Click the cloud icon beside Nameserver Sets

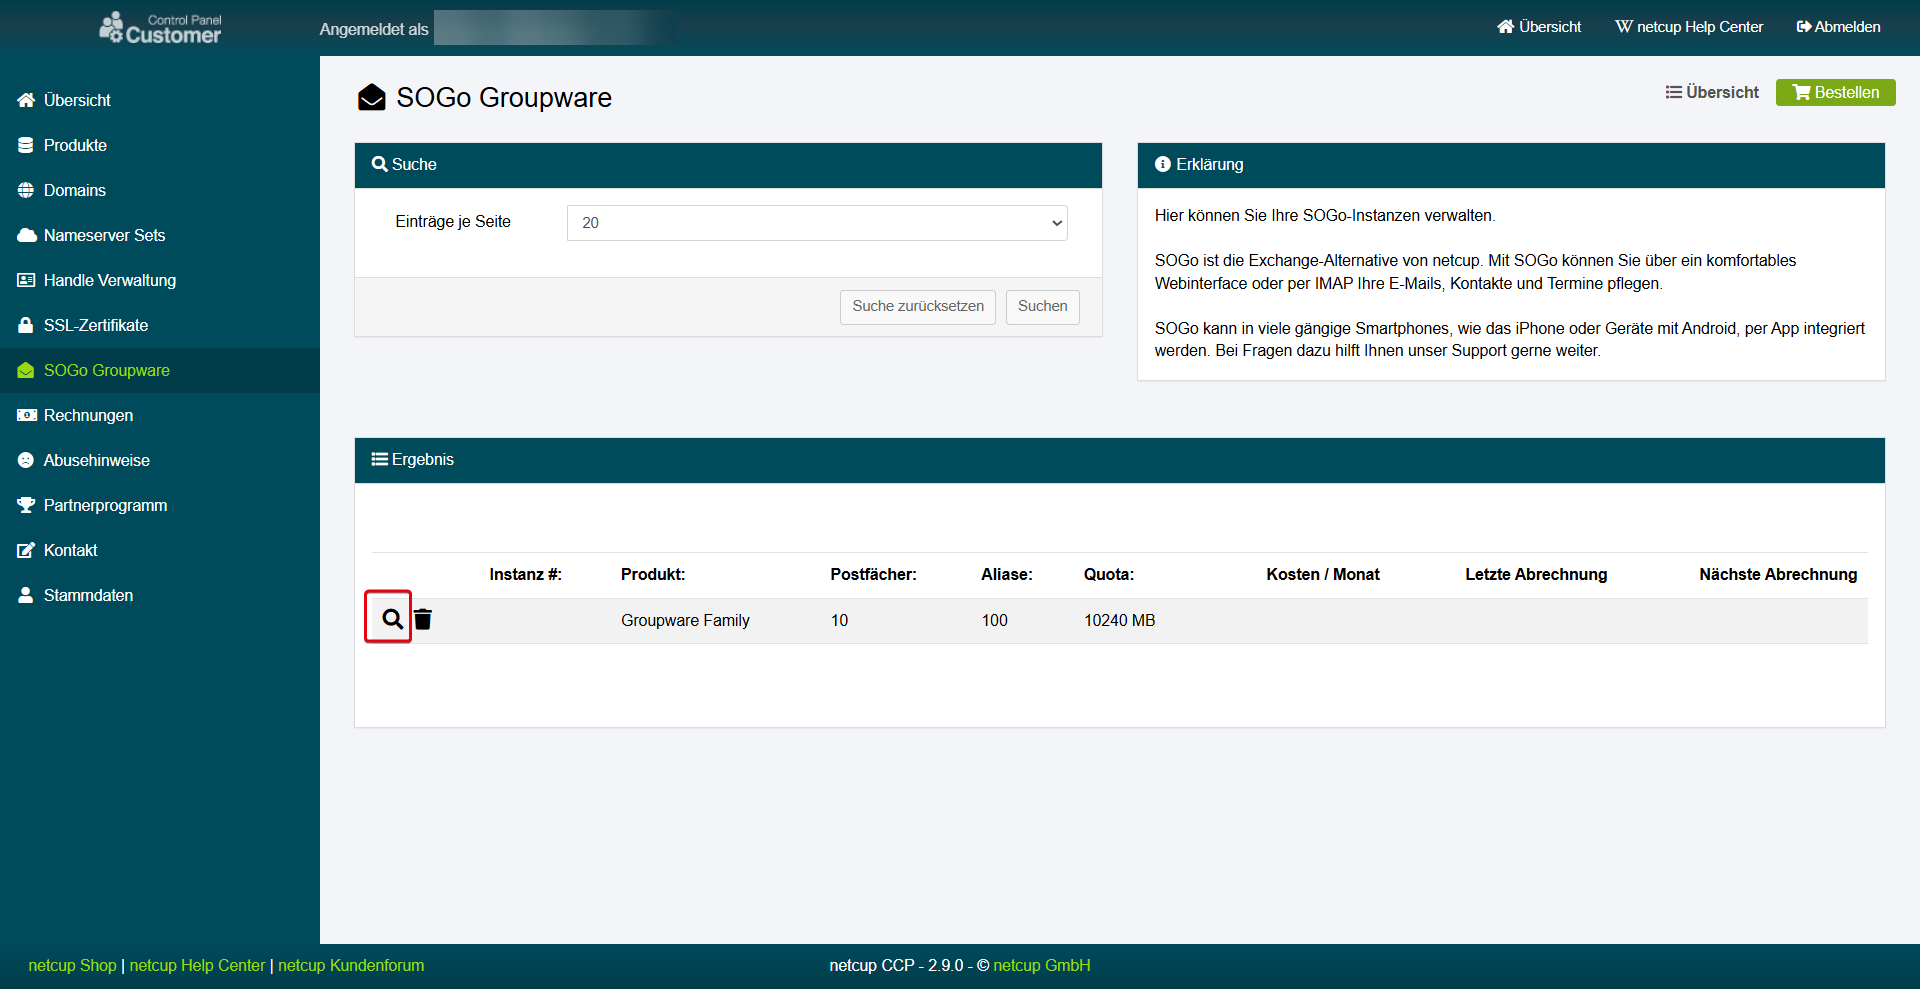click(x=26, y=235)
